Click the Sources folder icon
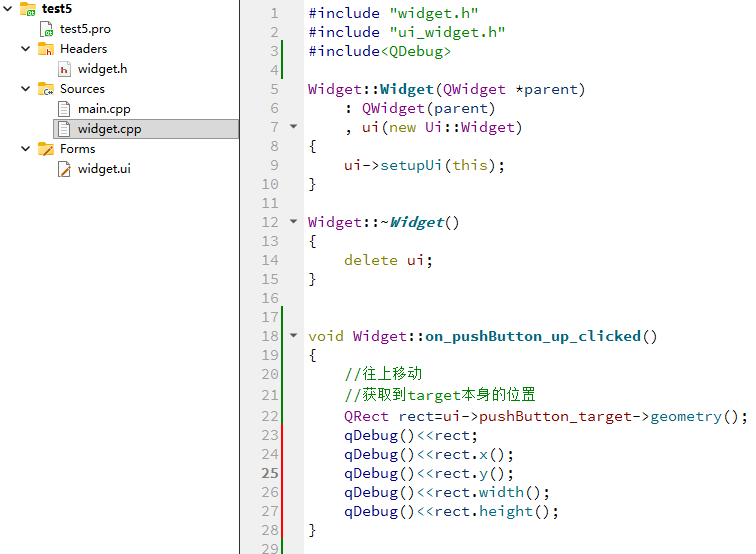Viewport: 756px width, 554px height. pyautogui.click(x=46, y=89)
